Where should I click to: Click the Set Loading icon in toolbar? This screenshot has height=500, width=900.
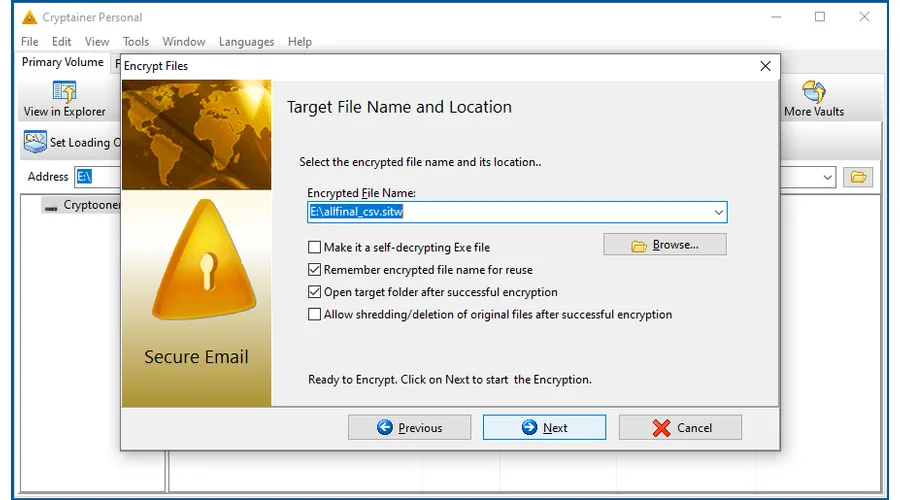pos(35,142)
